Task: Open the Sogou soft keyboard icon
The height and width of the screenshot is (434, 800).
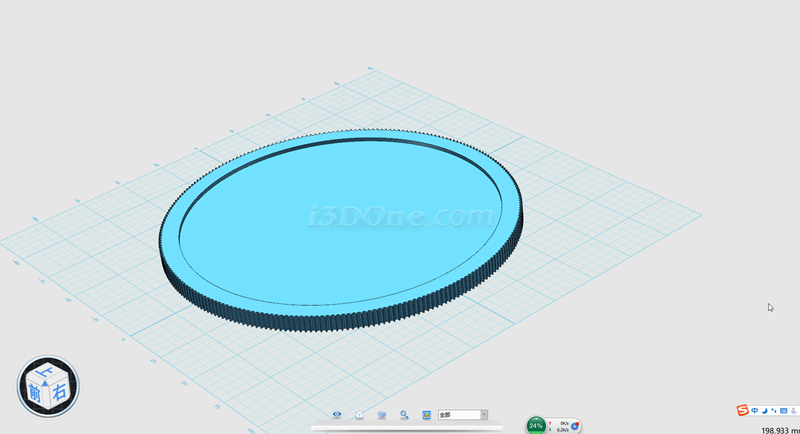Action: 781,410
